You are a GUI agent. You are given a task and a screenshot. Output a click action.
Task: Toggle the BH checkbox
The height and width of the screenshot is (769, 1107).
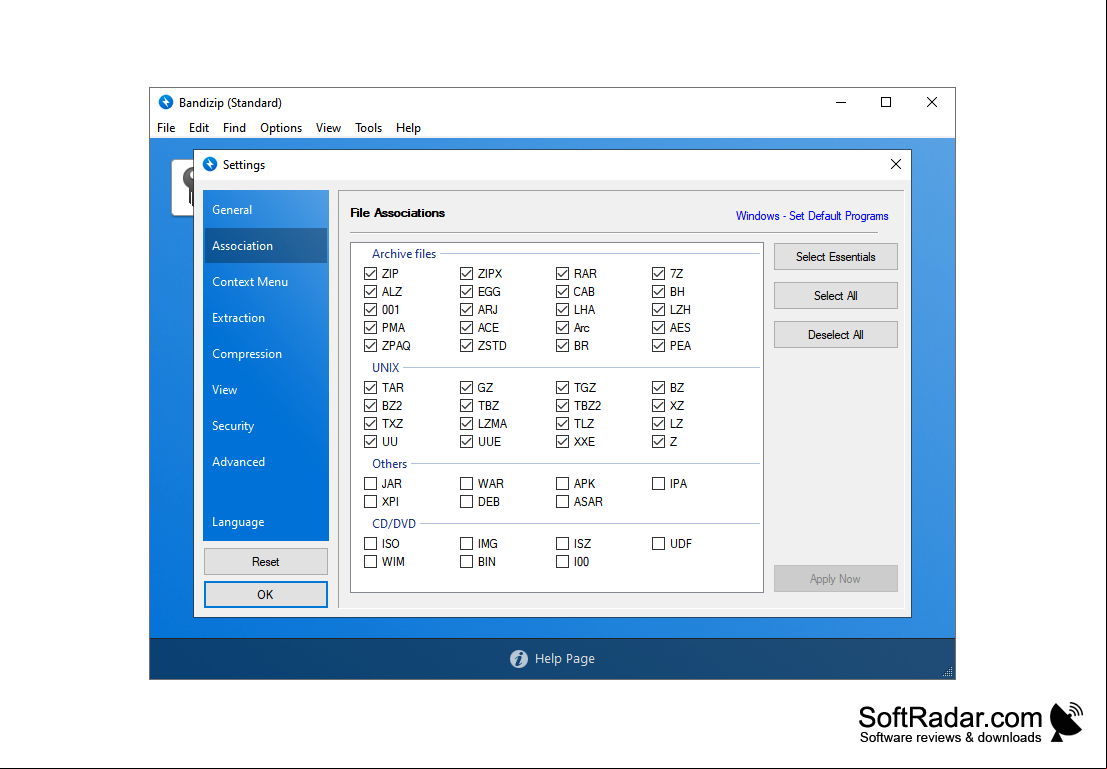tap(659, 292)
